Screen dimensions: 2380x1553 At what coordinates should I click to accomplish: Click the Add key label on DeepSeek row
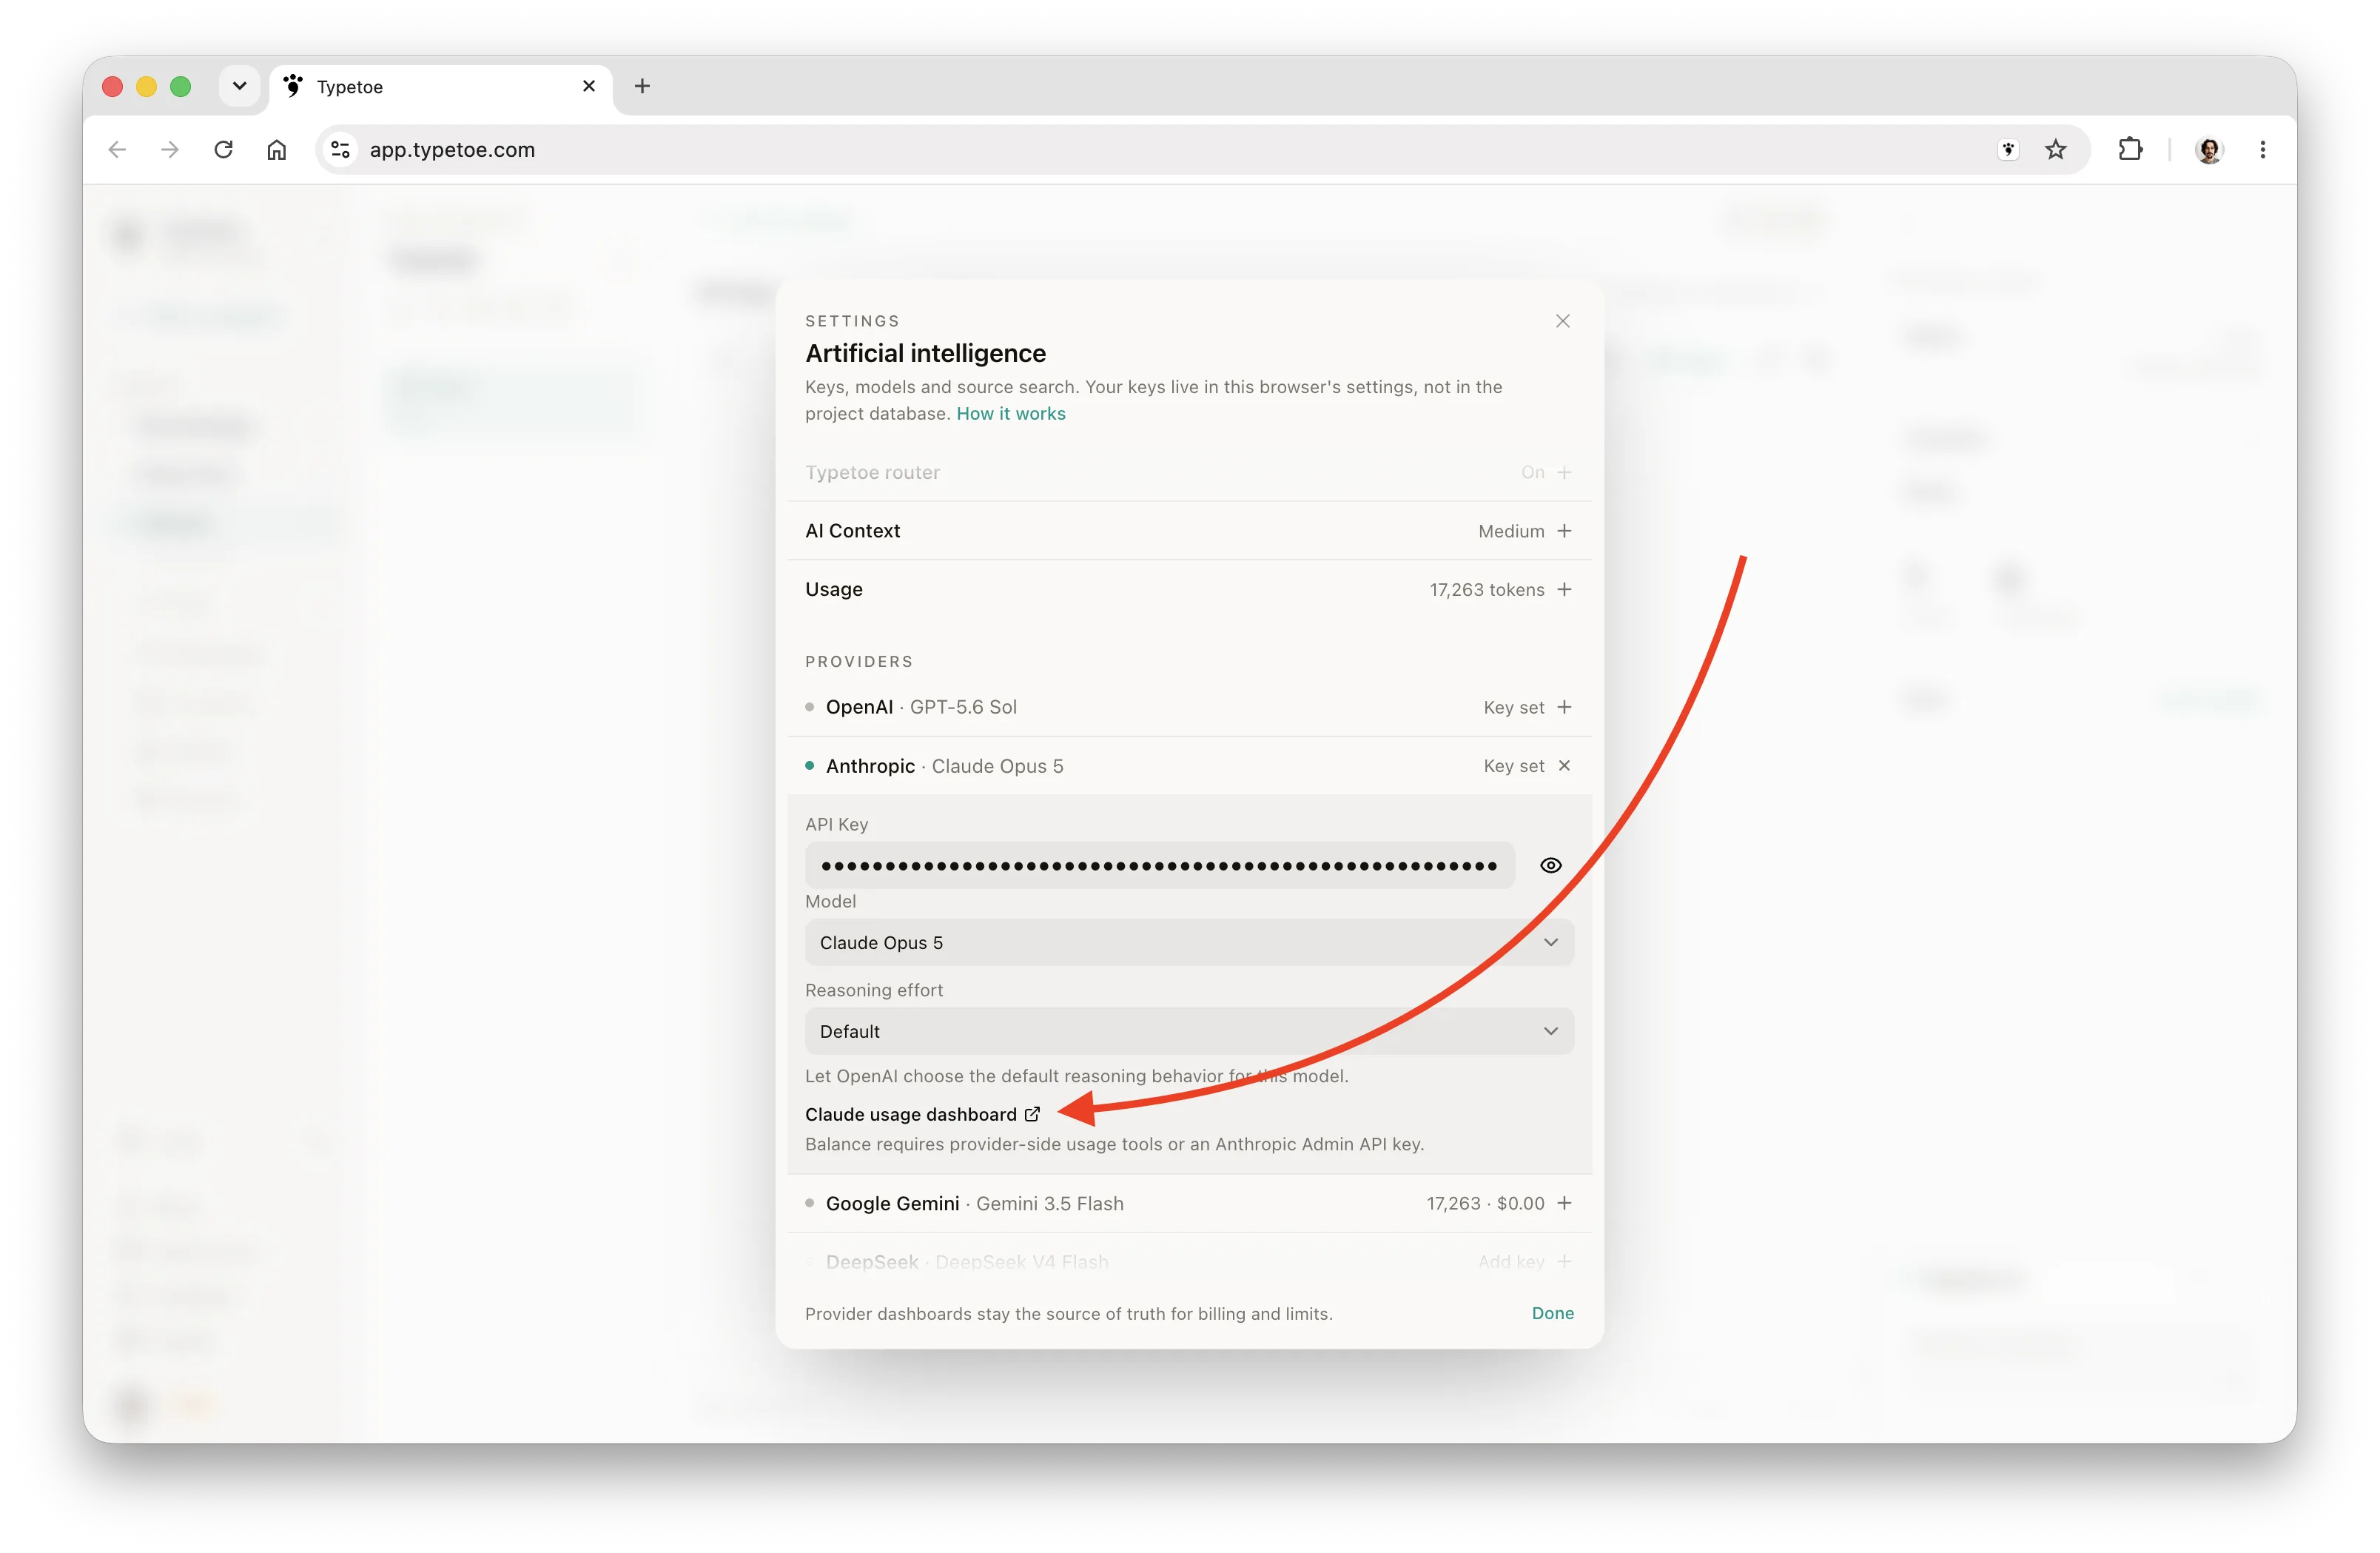(x=1511, y=1262)
